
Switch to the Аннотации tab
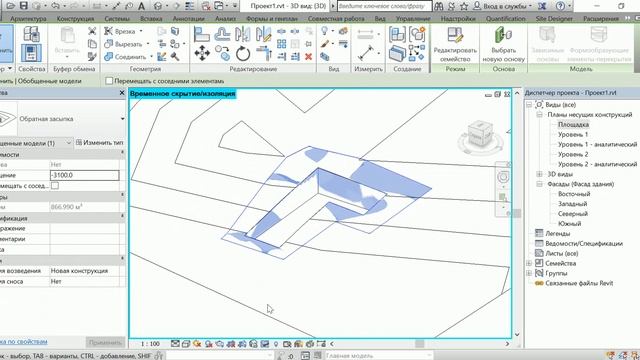point(188,18)
